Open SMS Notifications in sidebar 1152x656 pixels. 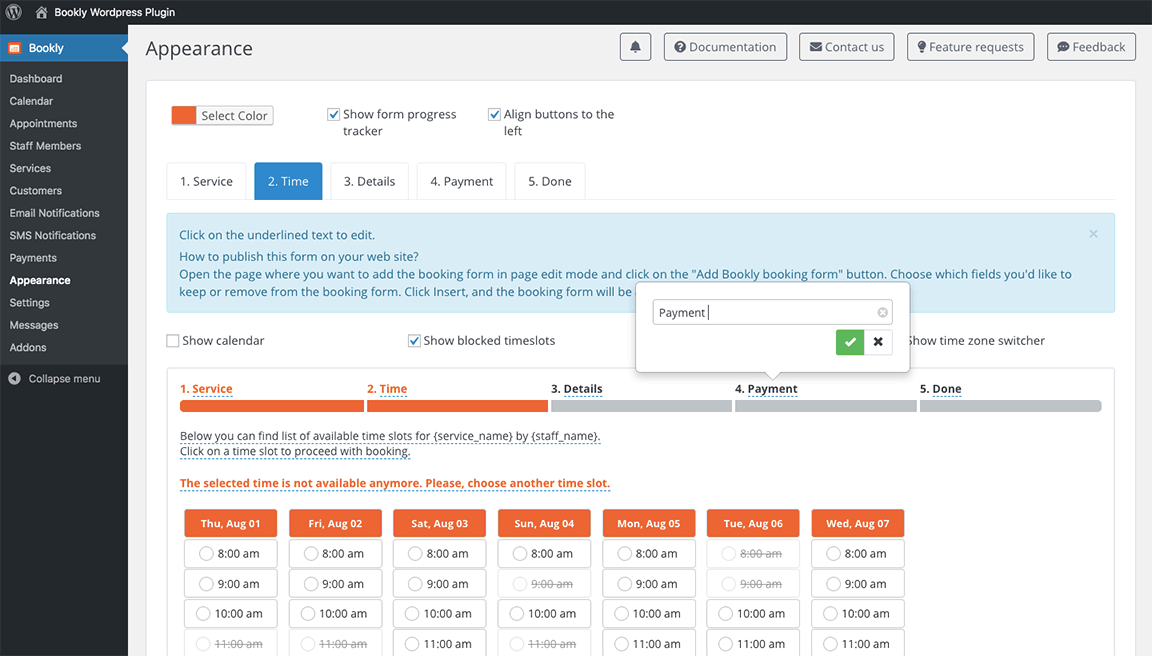[x=53, y=236]
